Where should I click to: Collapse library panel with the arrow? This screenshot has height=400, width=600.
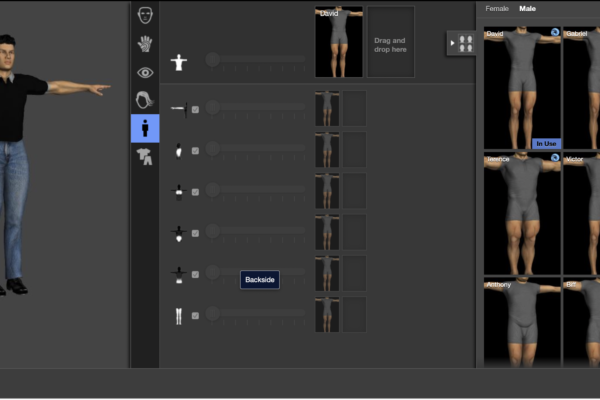pos(452,43)
